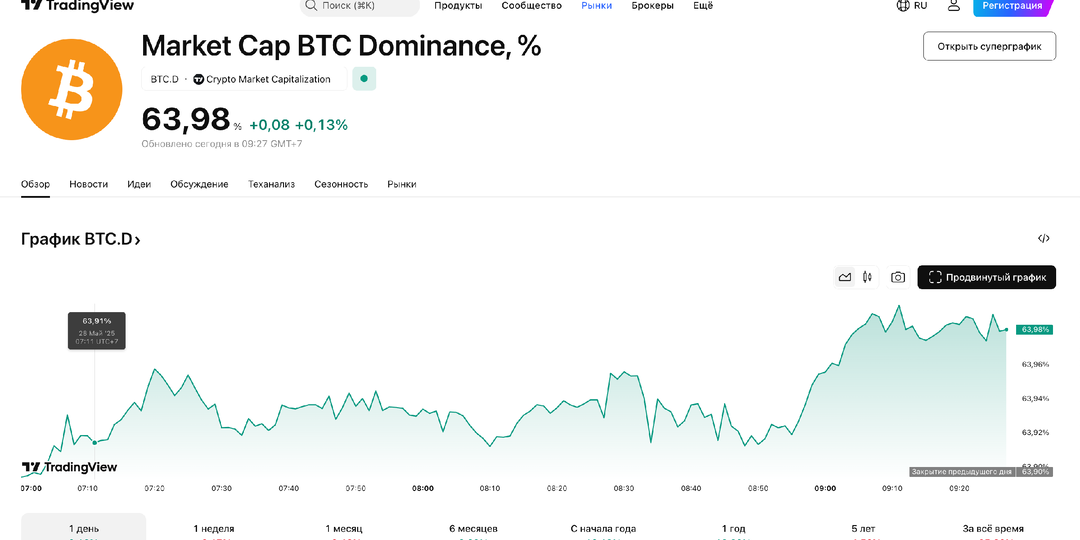Viewport: 1080px width, 540px height.
Task: Open the График BTC.D heading link
Action: click(81, 240)
